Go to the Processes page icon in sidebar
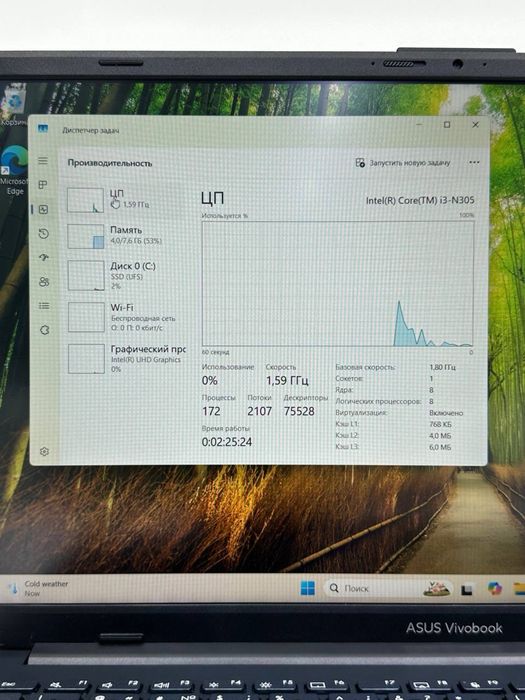 coord(43,185)
